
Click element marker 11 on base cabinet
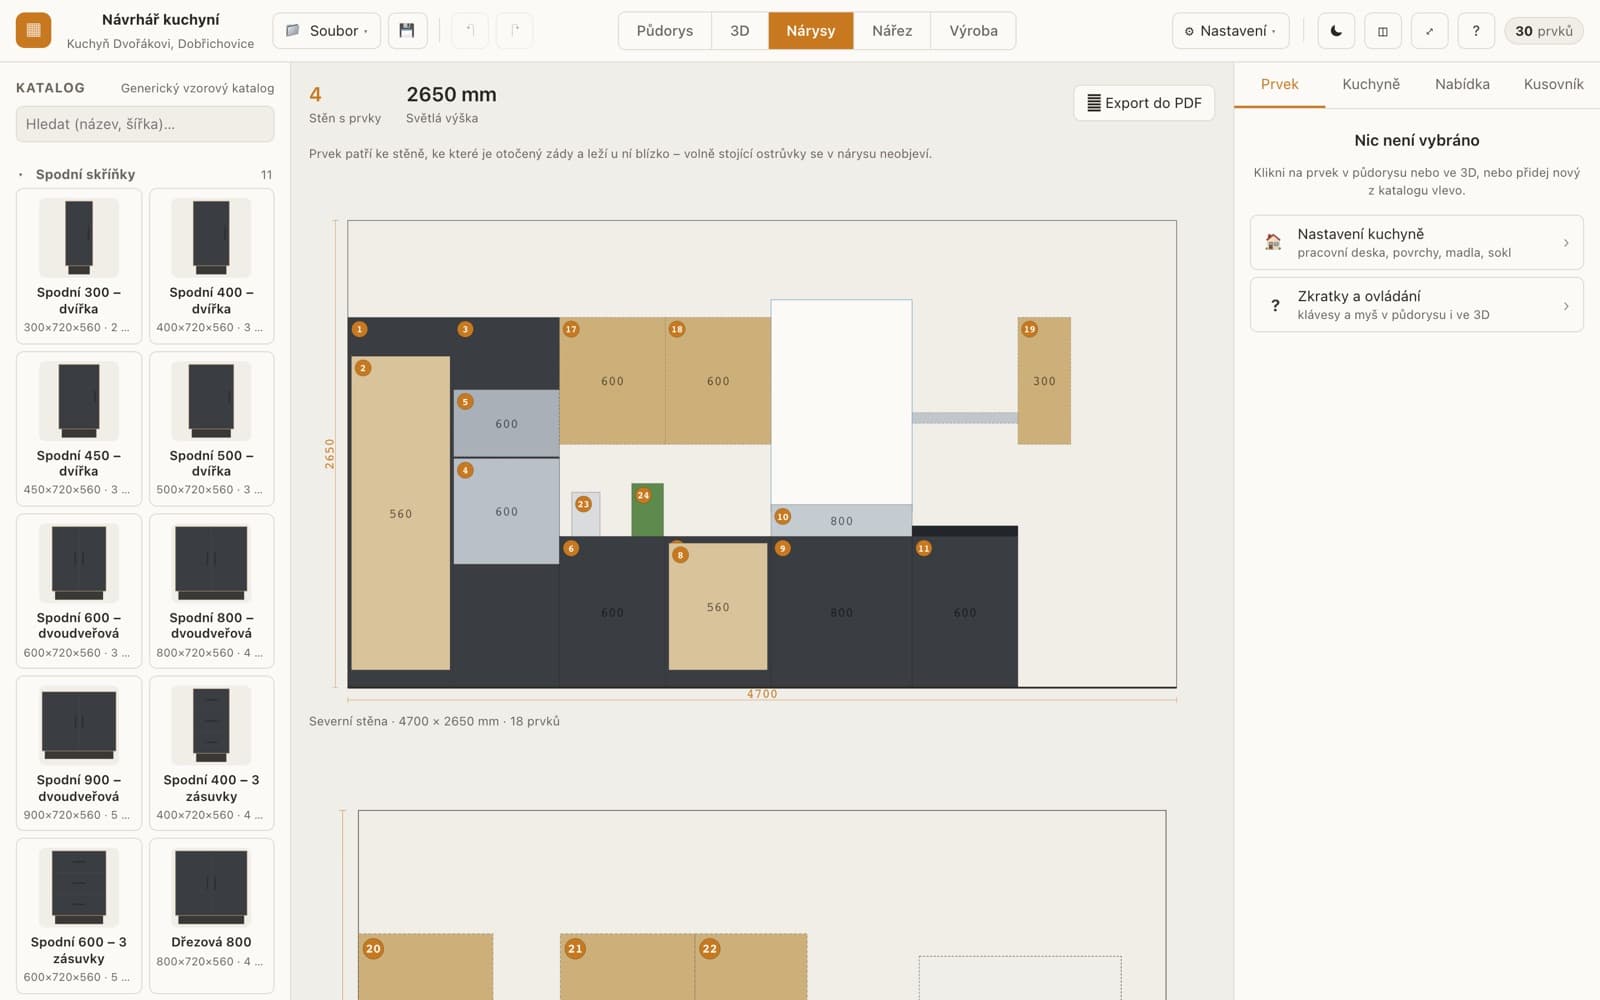click(x=924, y=548)
